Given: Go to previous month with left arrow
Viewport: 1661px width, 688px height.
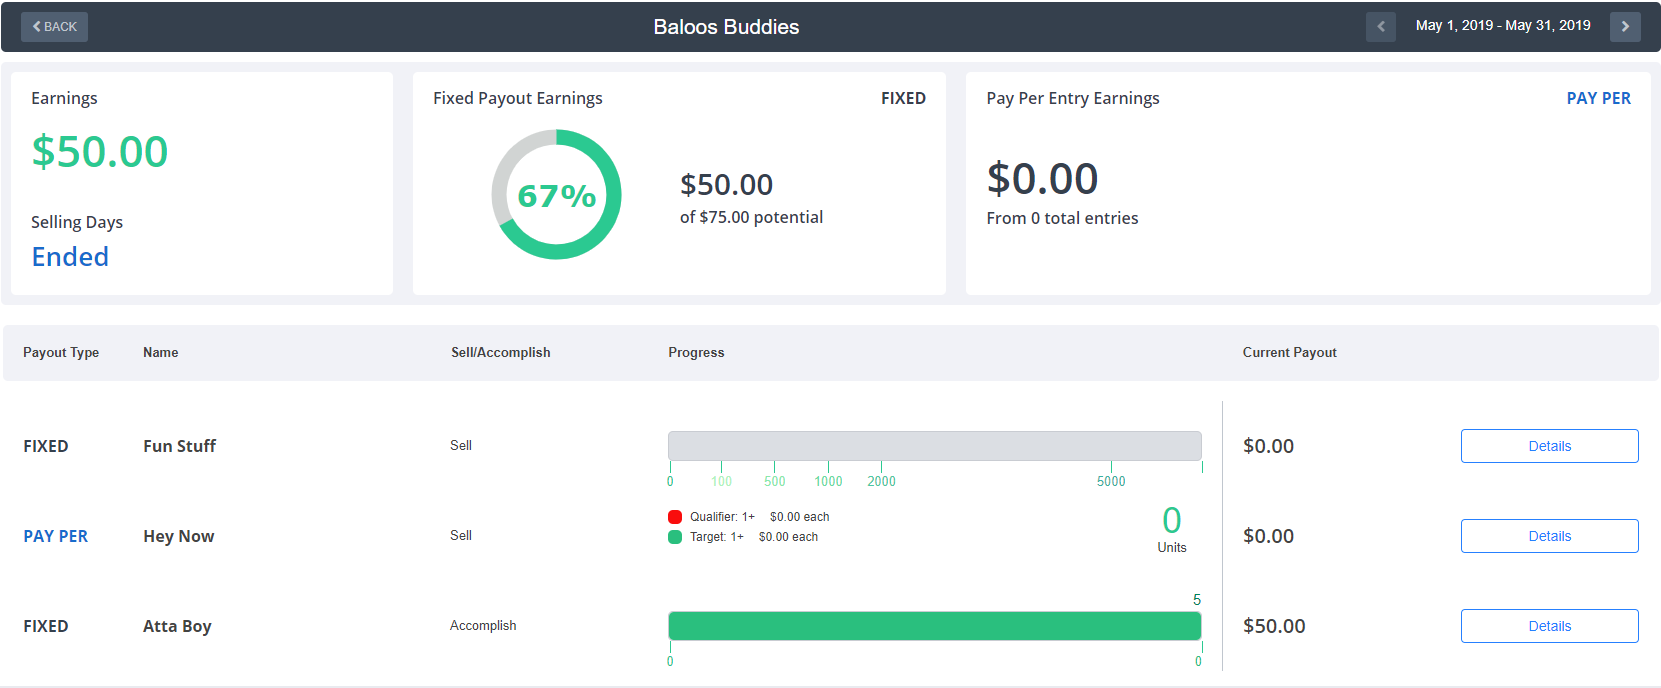Looking at the screenshot, I should click(1380, 27).
